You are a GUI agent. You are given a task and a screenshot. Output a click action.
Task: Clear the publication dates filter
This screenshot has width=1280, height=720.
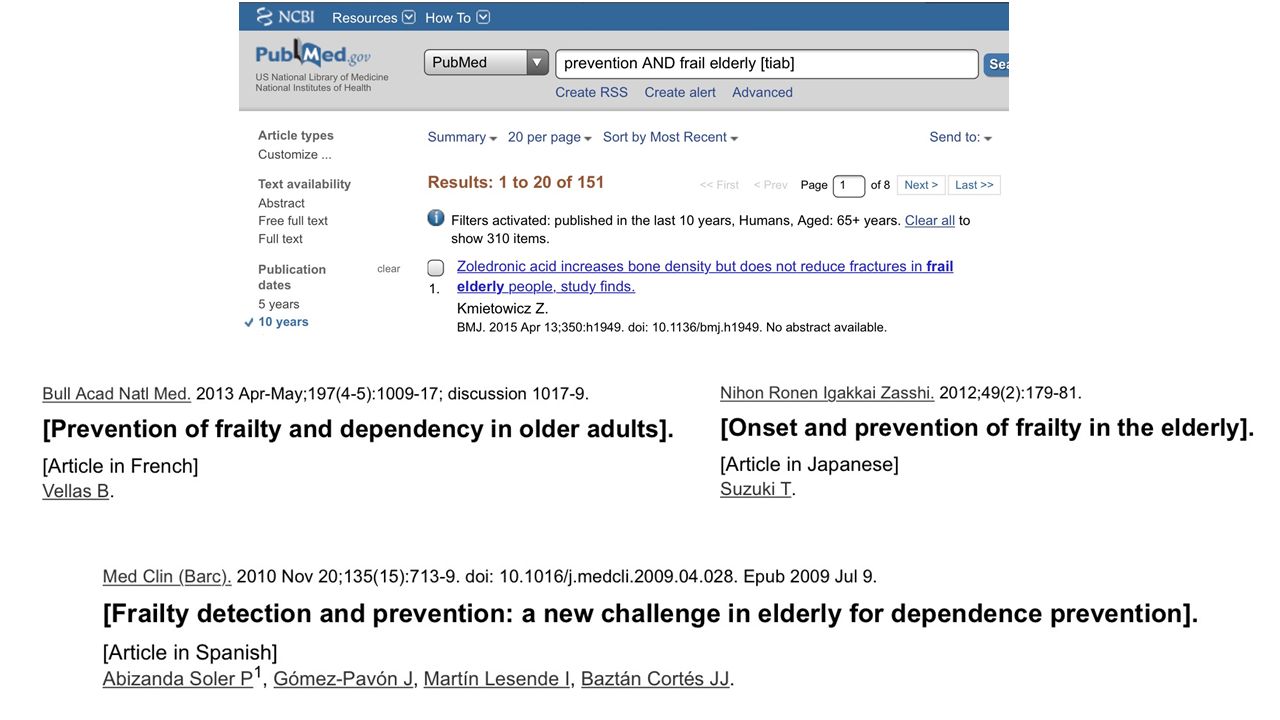[388, 269]
